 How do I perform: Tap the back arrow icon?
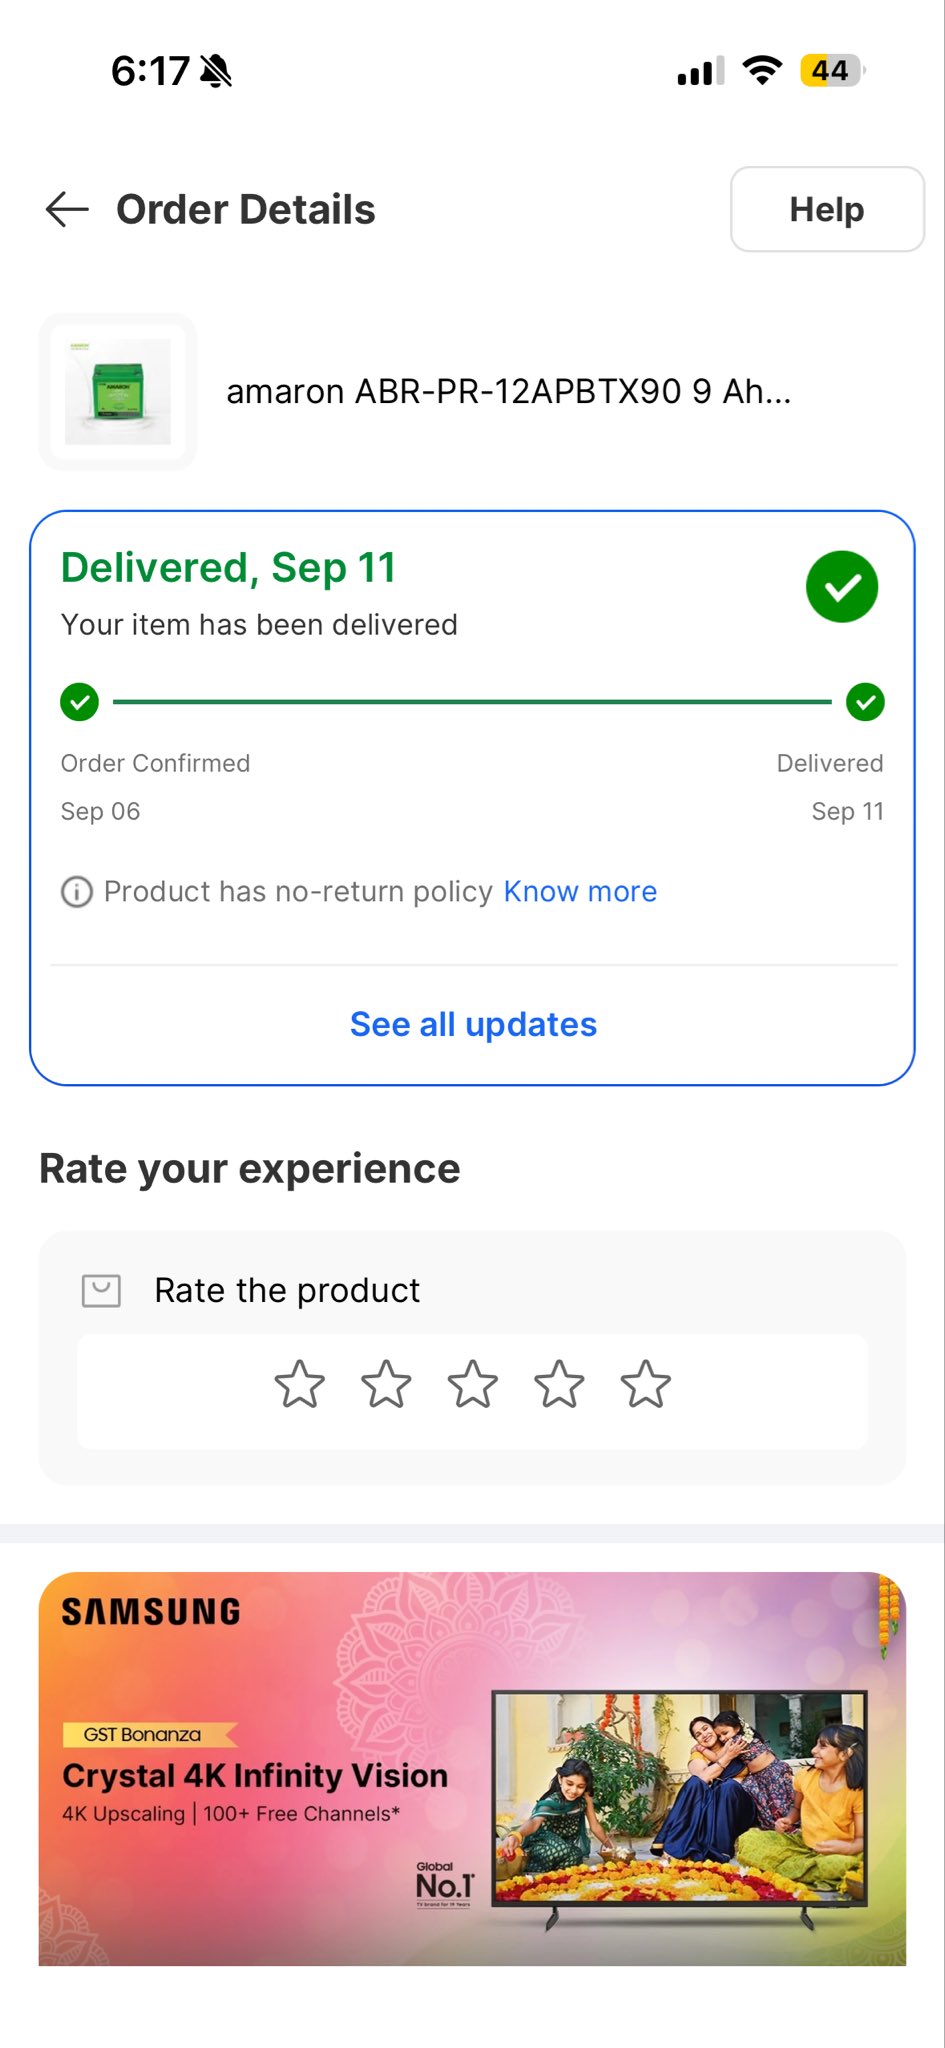click(x=67, y=210)
